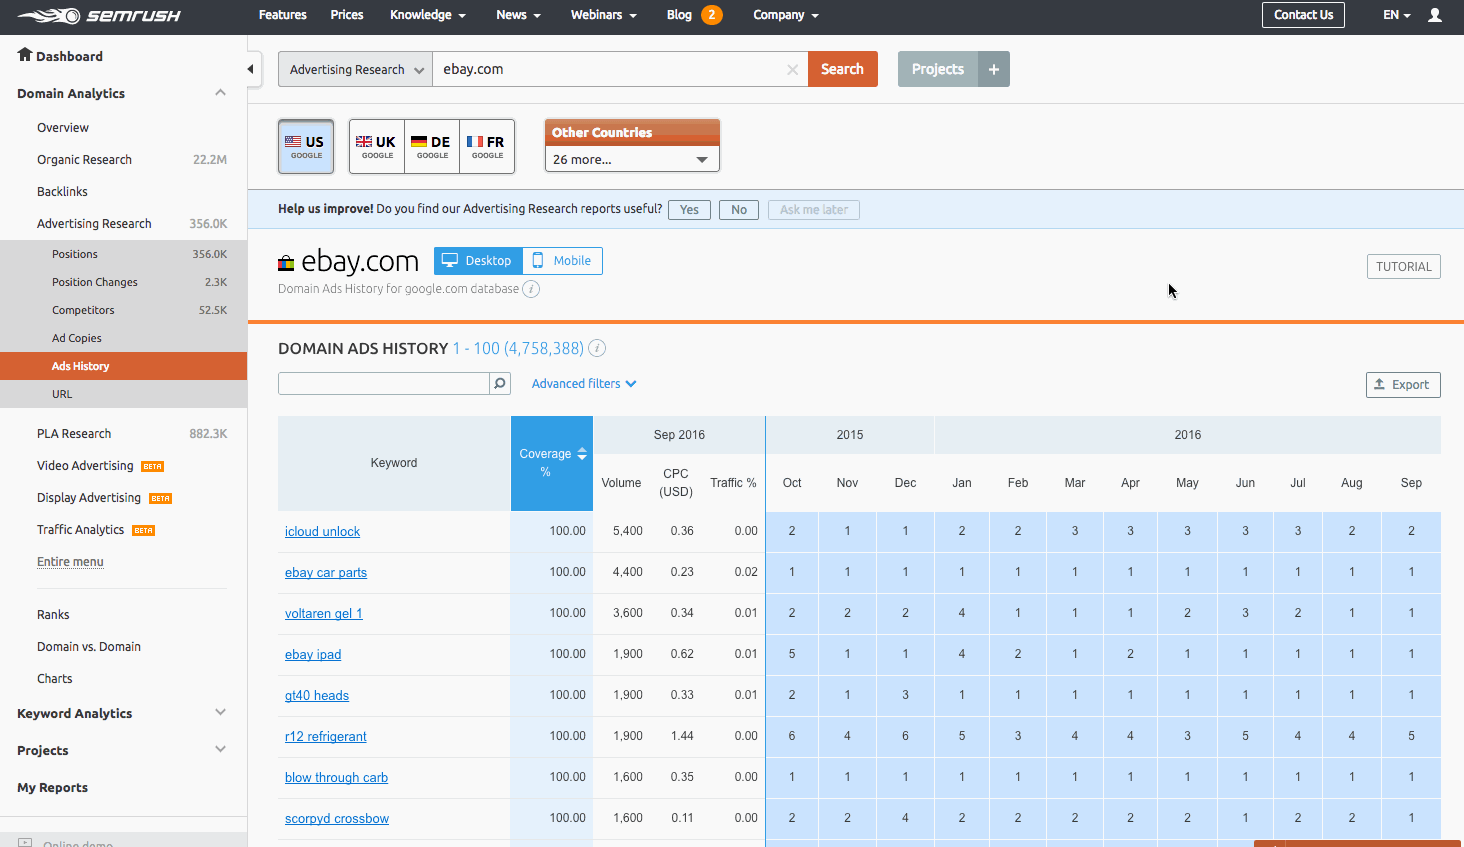Viewport: 1464px width, 847px height.
Task: Focus the keyword filter input field
Action: (384, 384)
